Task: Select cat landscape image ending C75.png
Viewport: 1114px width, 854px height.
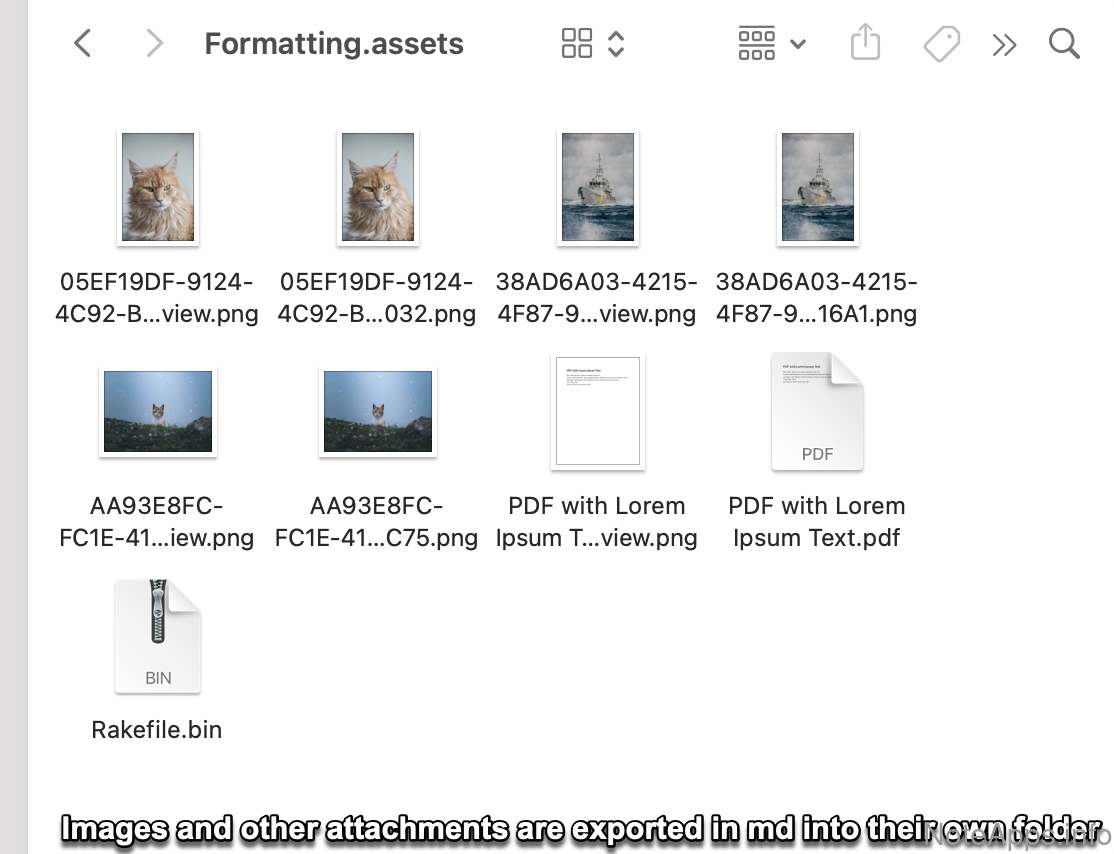Action: (x=377, y=411)
